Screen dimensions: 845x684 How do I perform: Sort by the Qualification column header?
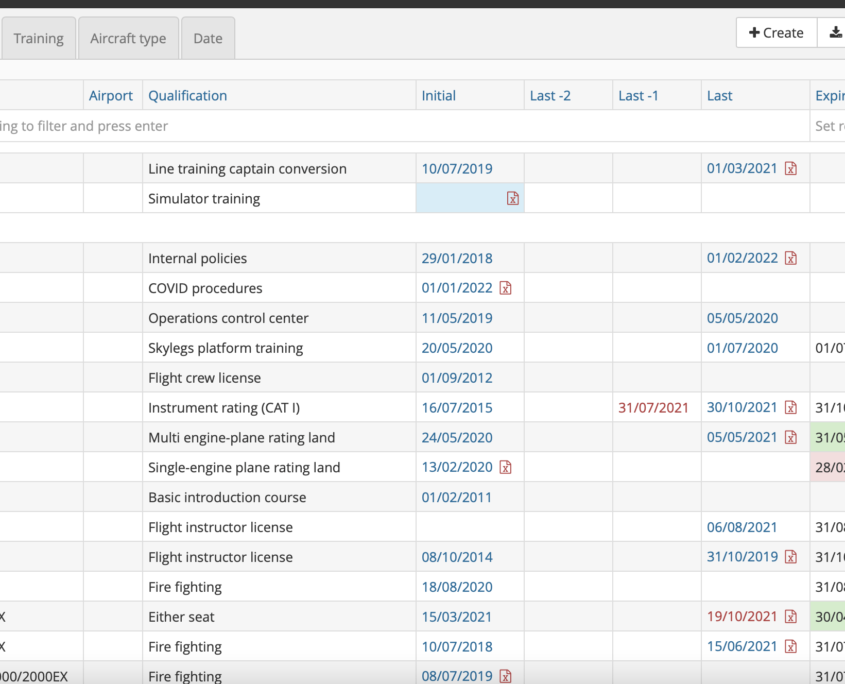tap(188, 96)
